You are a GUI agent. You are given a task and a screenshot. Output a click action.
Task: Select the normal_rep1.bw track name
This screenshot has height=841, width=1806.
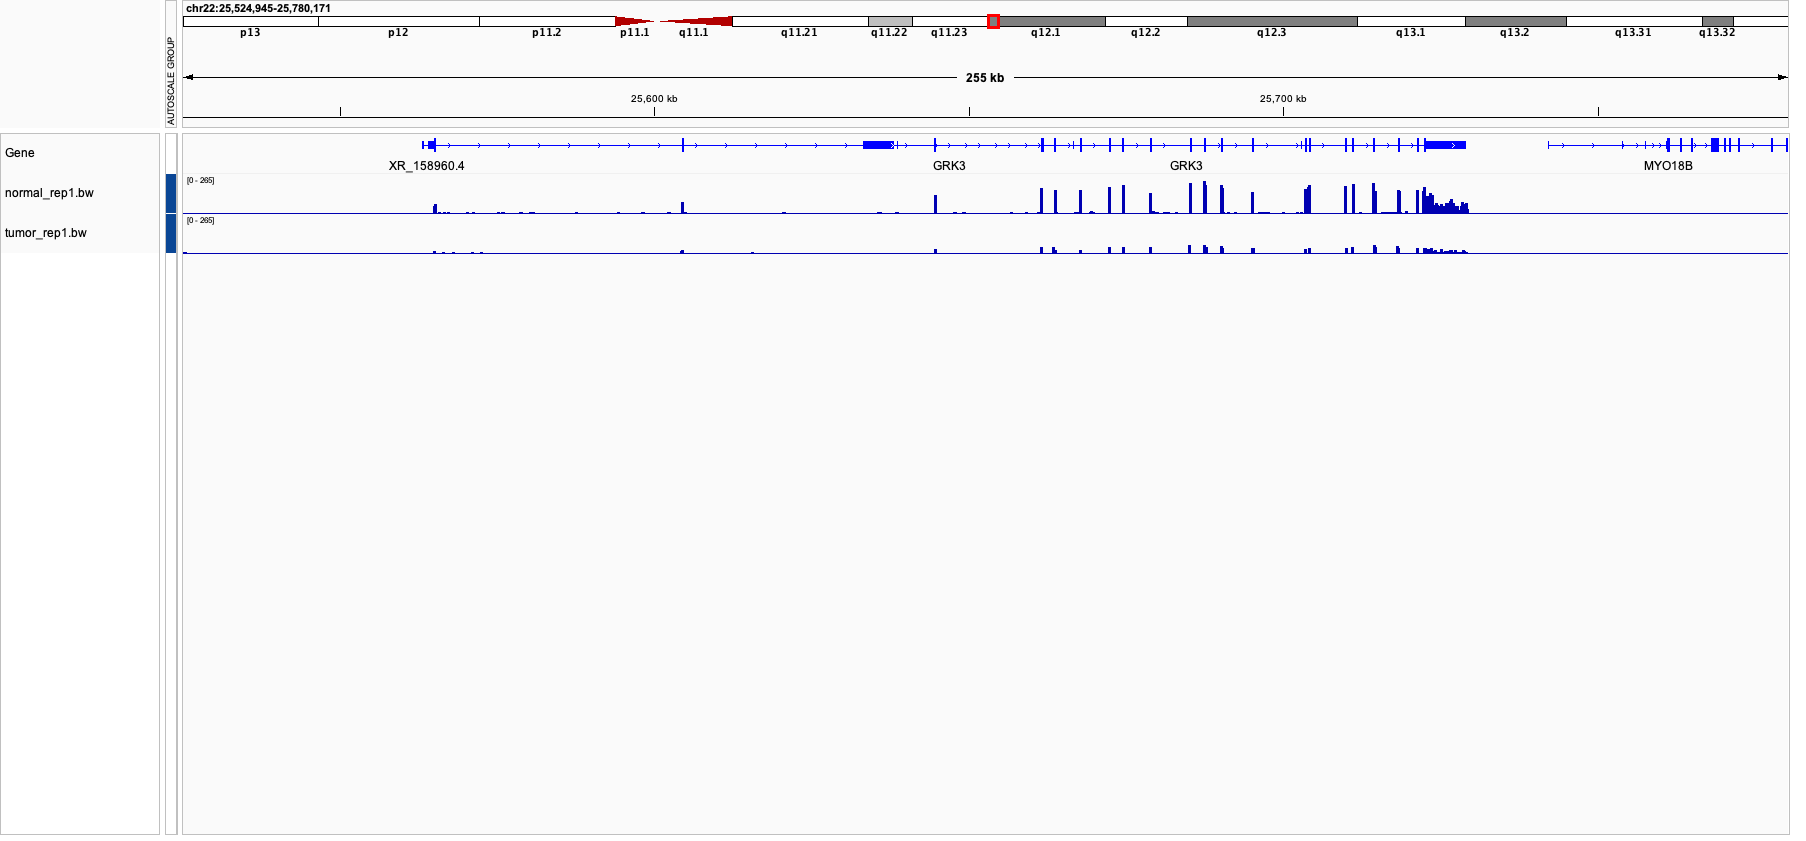pos(49,193)
